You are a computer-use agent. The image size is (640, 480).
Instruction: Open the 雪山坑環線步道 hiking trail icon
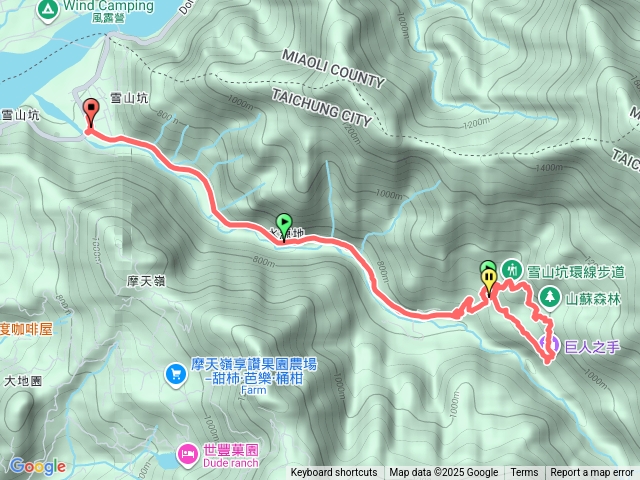point(511,270)
